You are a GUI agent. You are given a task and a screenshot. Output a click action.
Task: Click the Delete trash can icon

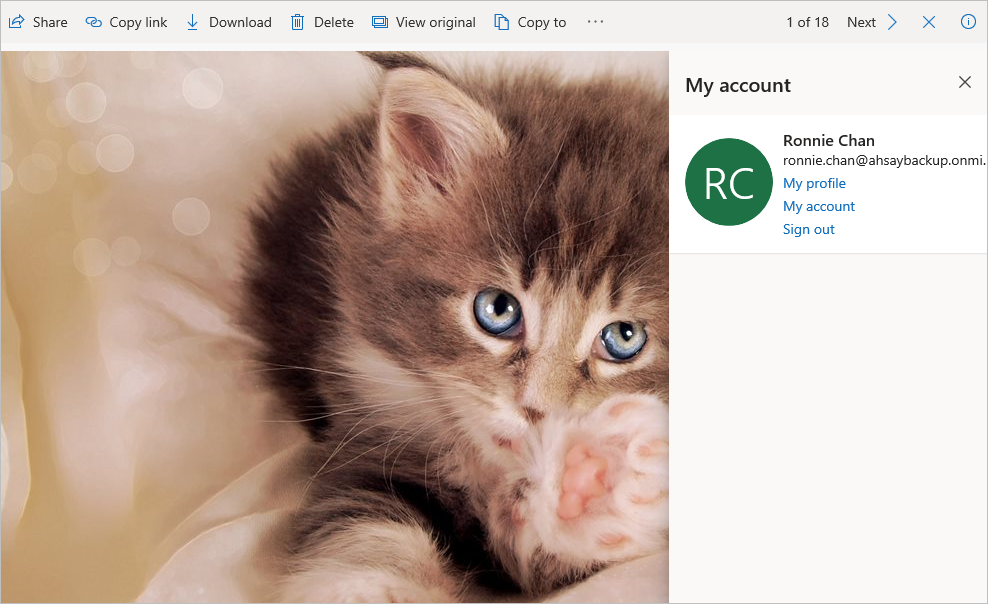298,22
